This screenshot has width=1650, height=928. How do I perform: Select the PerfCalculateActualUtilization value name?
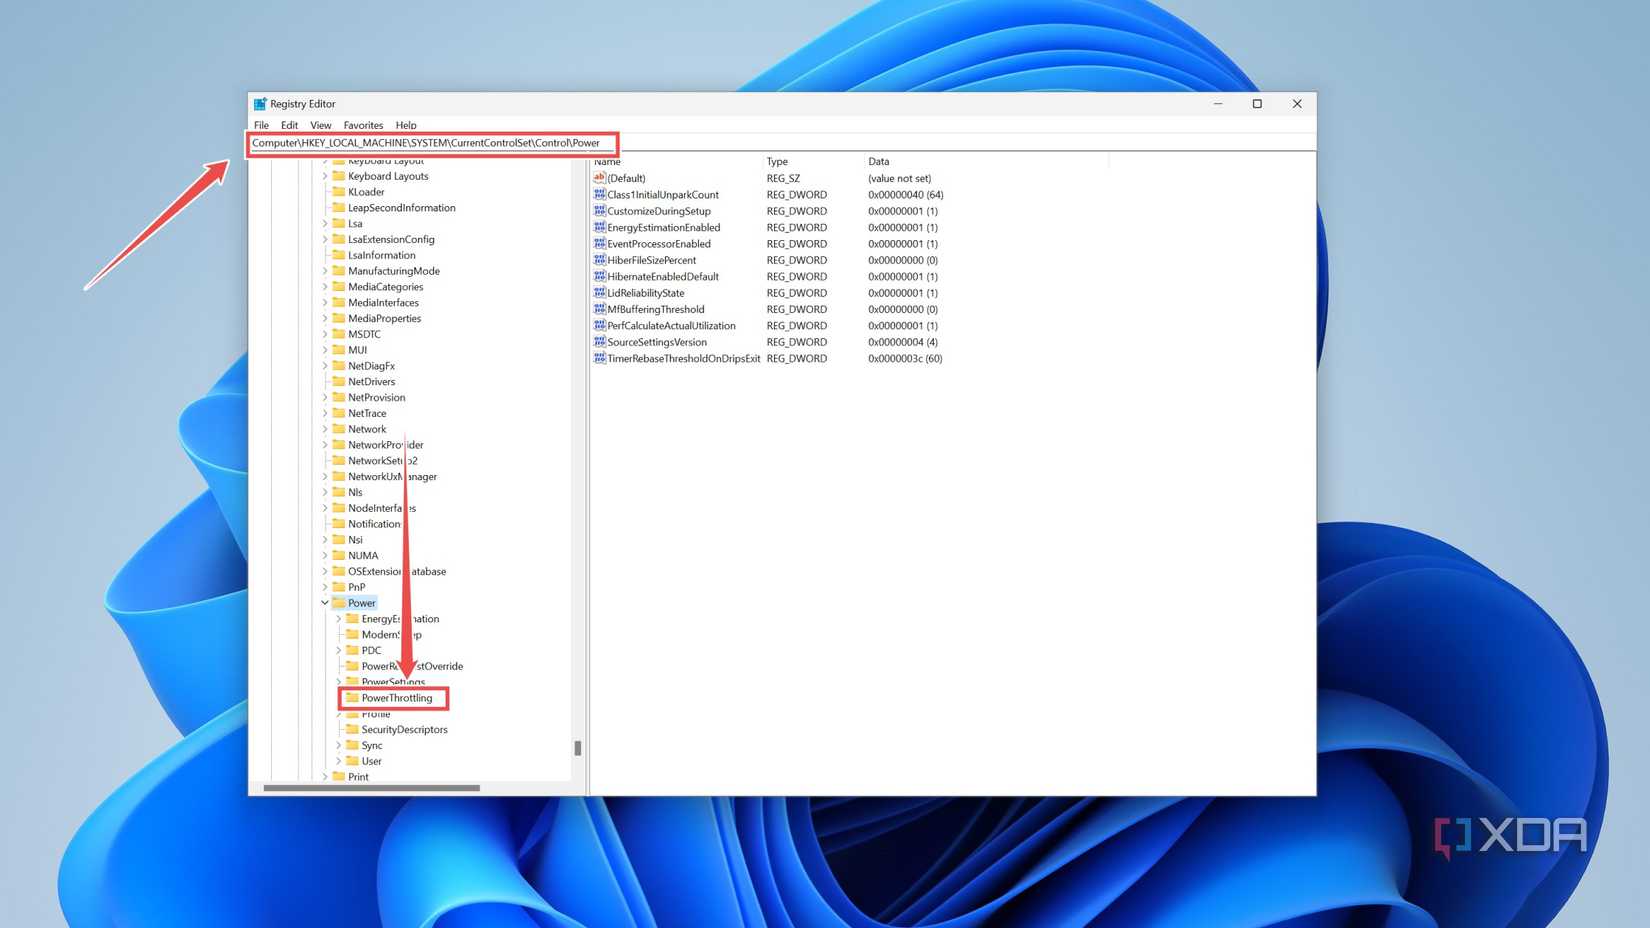pos(671,326)
